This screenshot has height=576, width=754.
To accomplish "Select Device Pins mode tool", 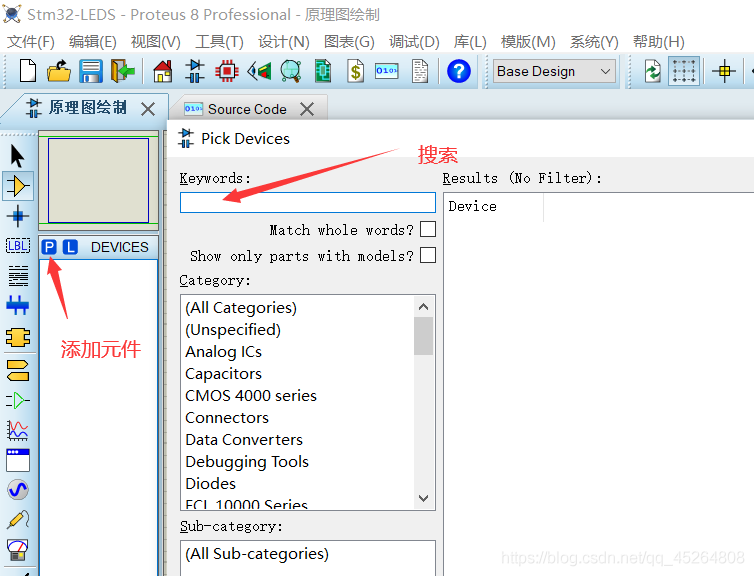I will click(x=18, y=400).
